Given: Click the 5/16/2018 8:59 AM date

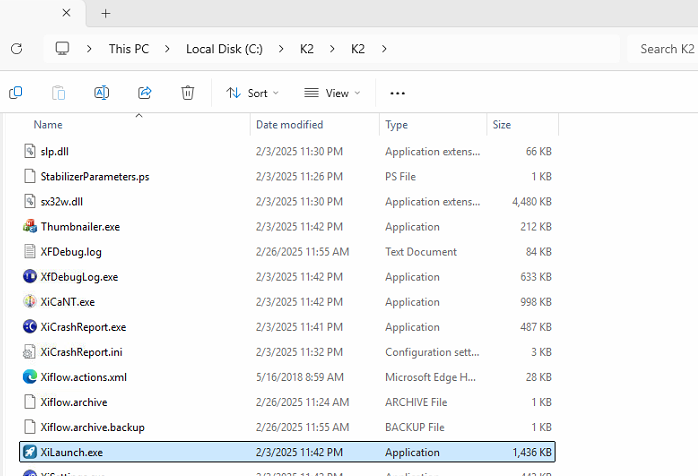Looking at the screenshot, I should coord(300,377).
